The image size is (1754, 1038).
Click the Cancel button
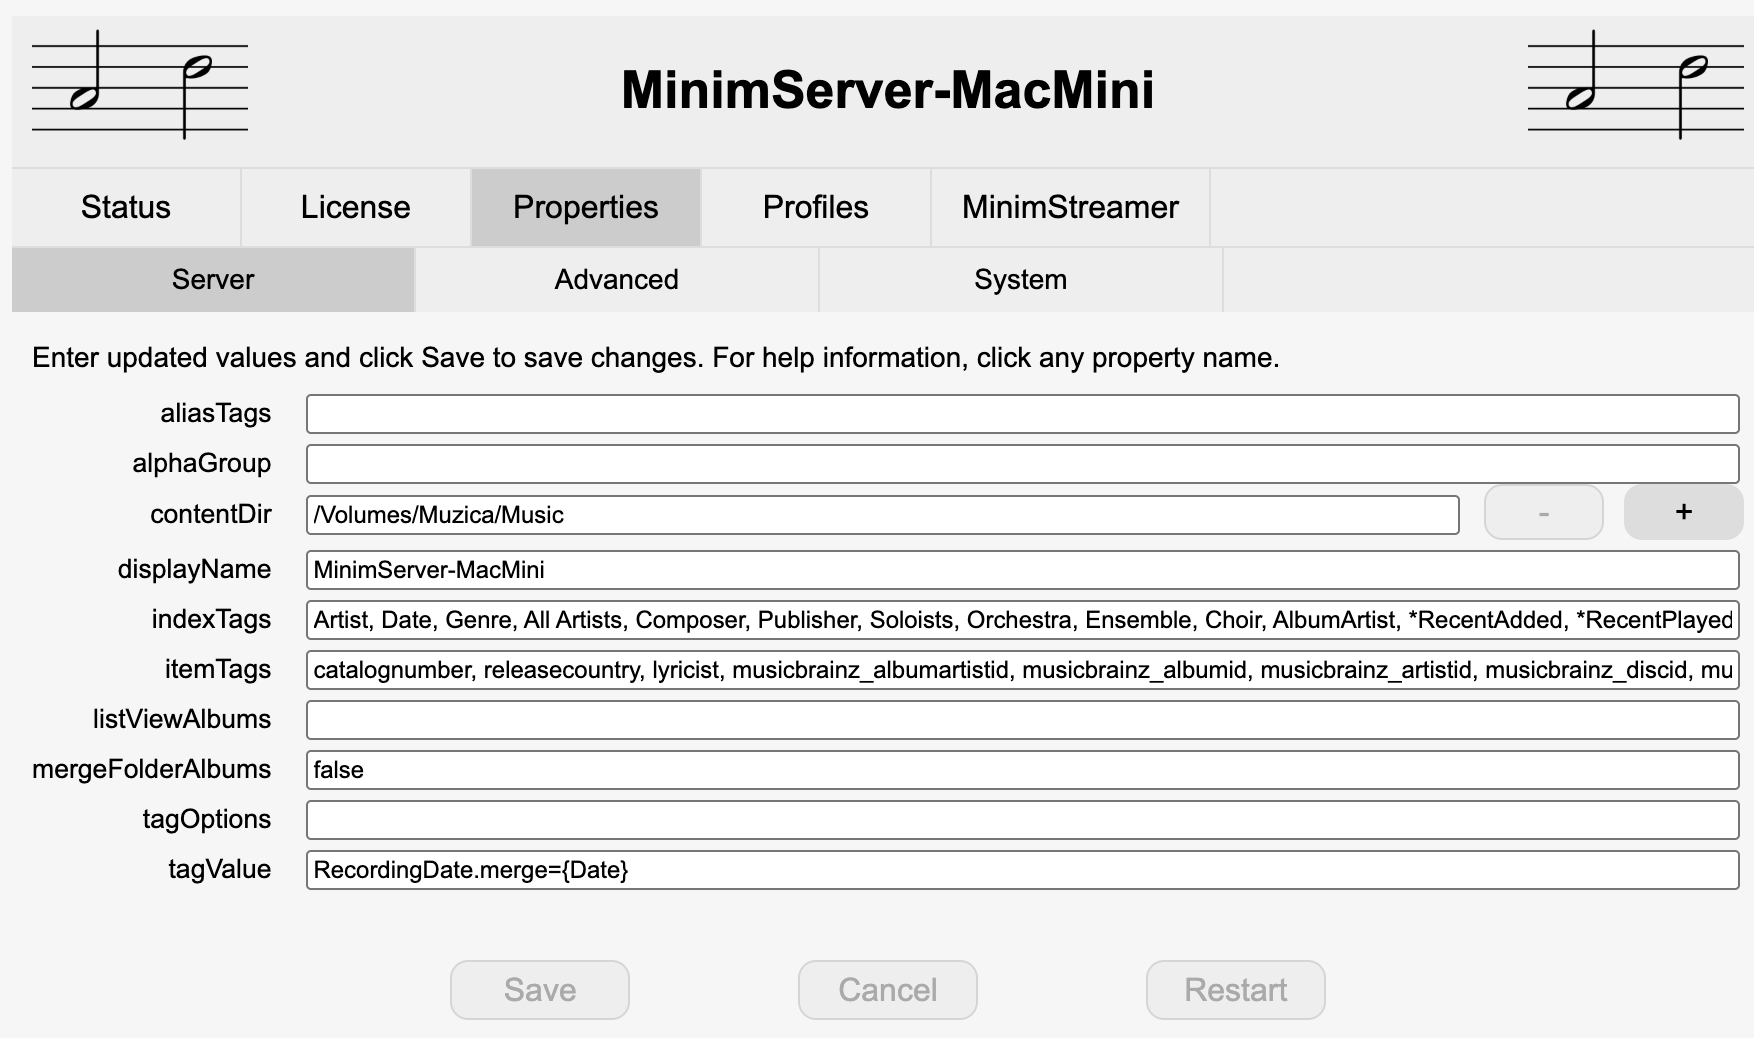(888, 990)
